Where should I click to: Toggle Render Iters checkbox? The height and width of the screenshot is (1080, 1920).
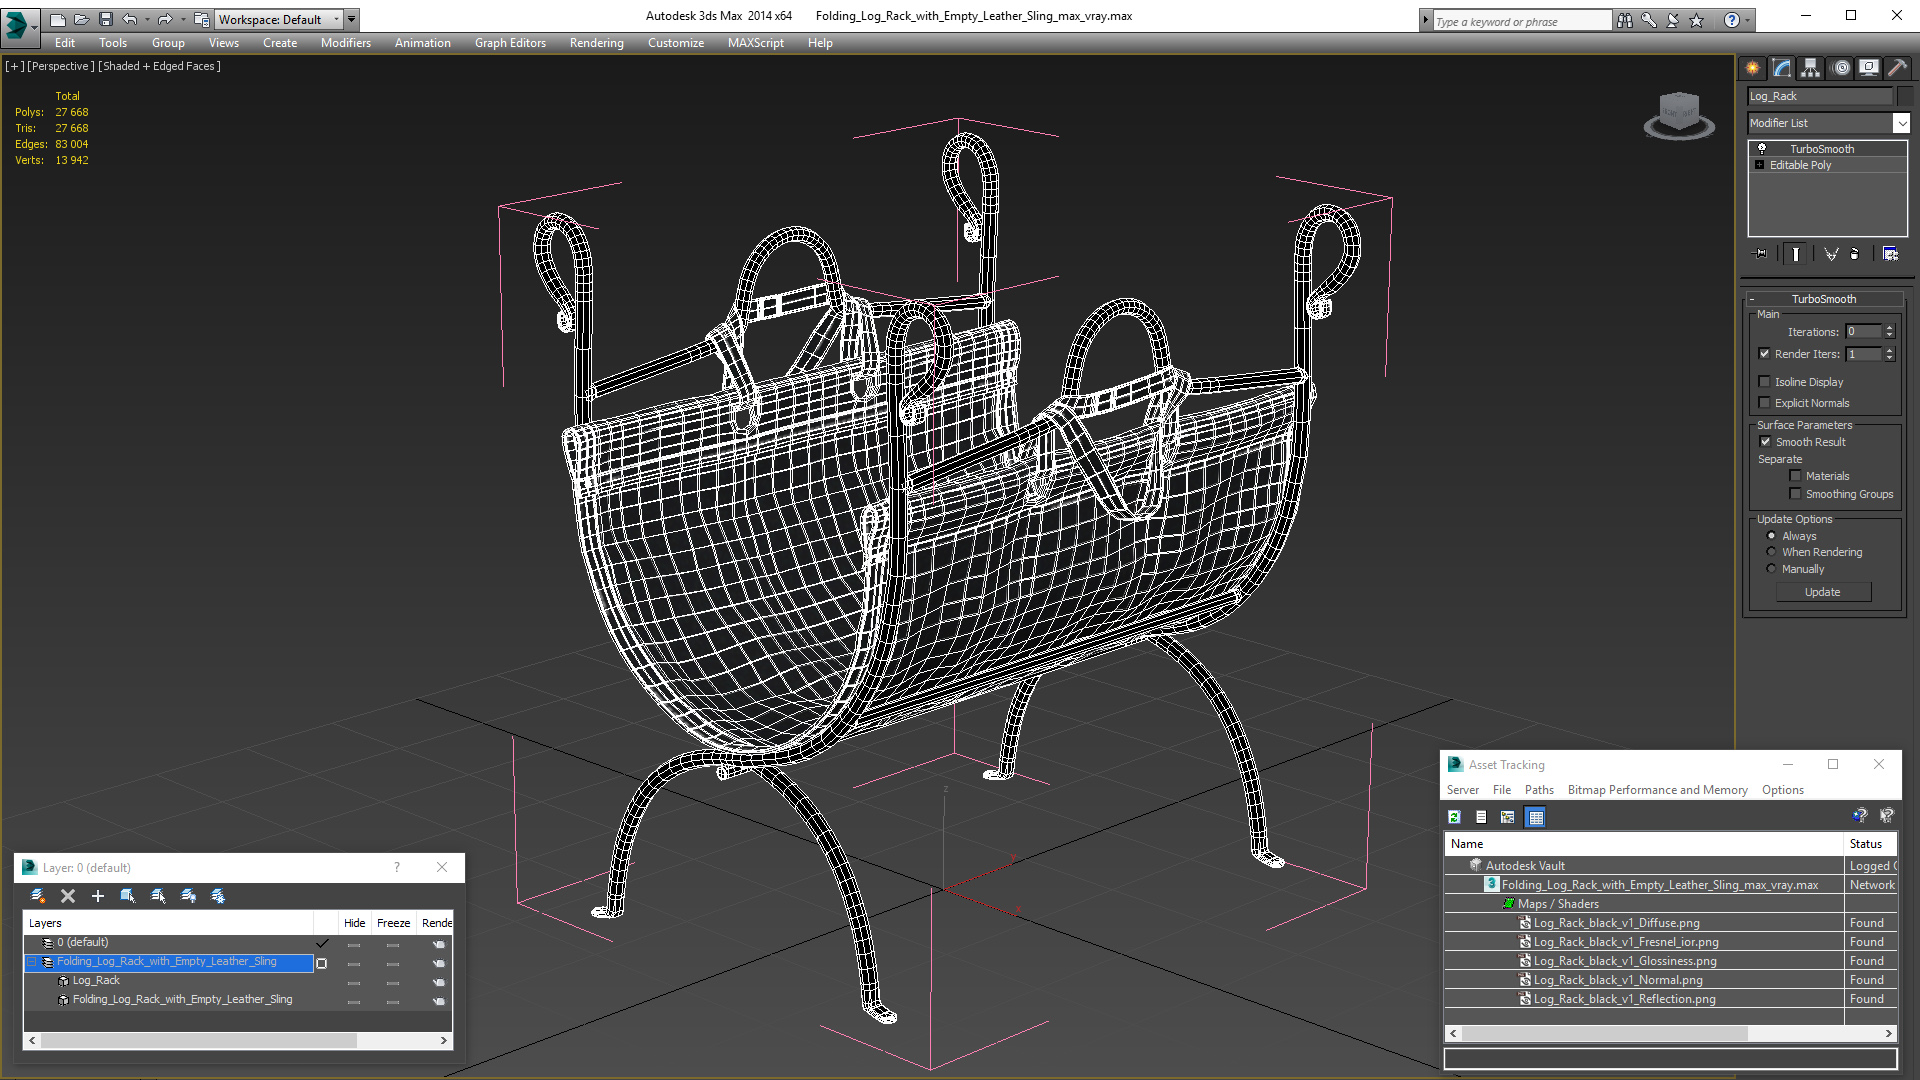(1765, 354)
